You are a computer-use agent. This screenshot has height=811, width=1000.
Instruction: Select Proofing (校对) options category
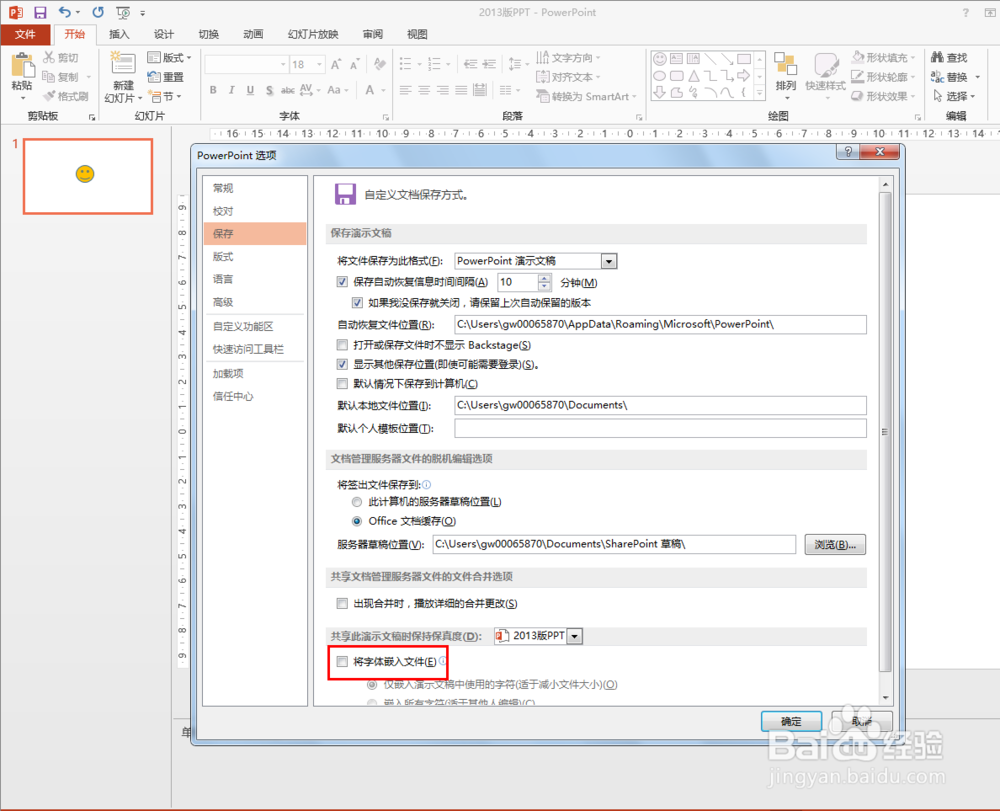tap(254, 211)
